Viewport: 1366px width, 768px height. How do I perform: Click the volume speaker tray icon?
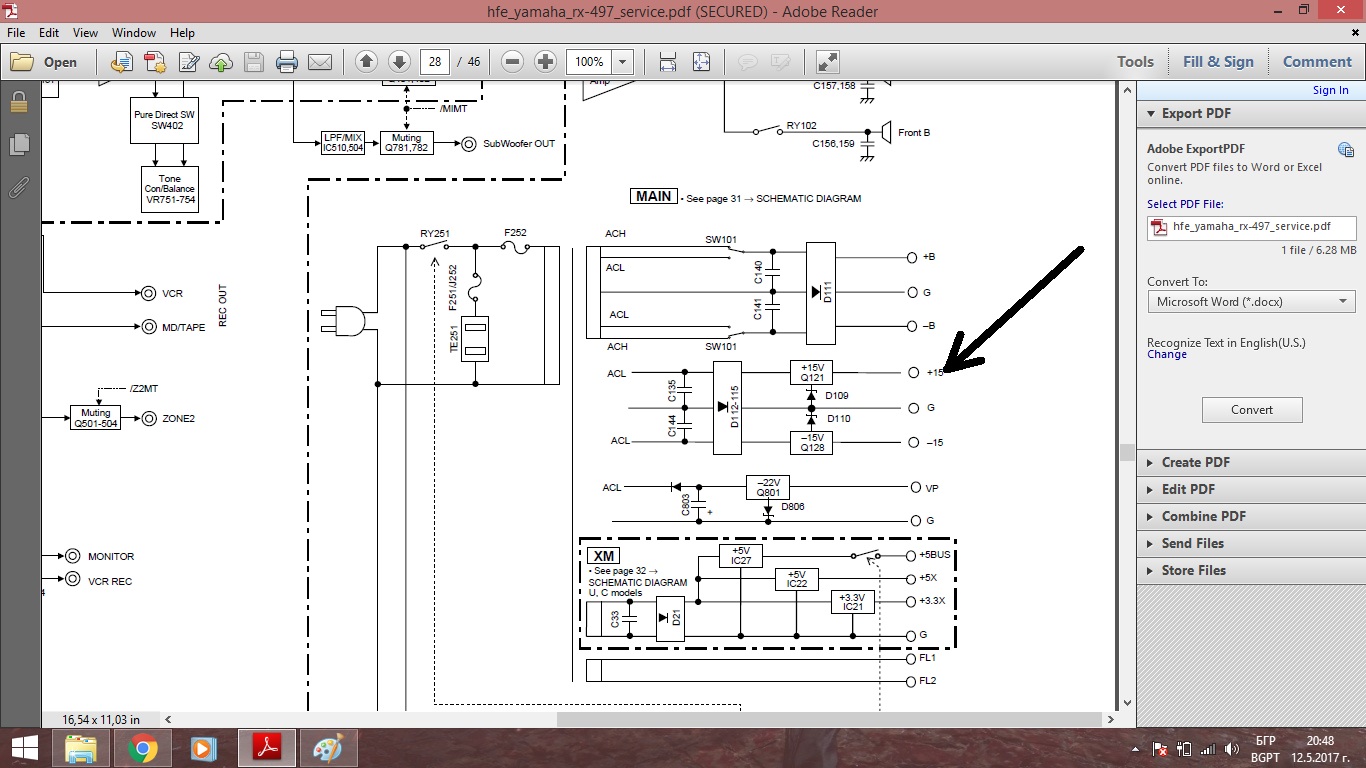1231,749
